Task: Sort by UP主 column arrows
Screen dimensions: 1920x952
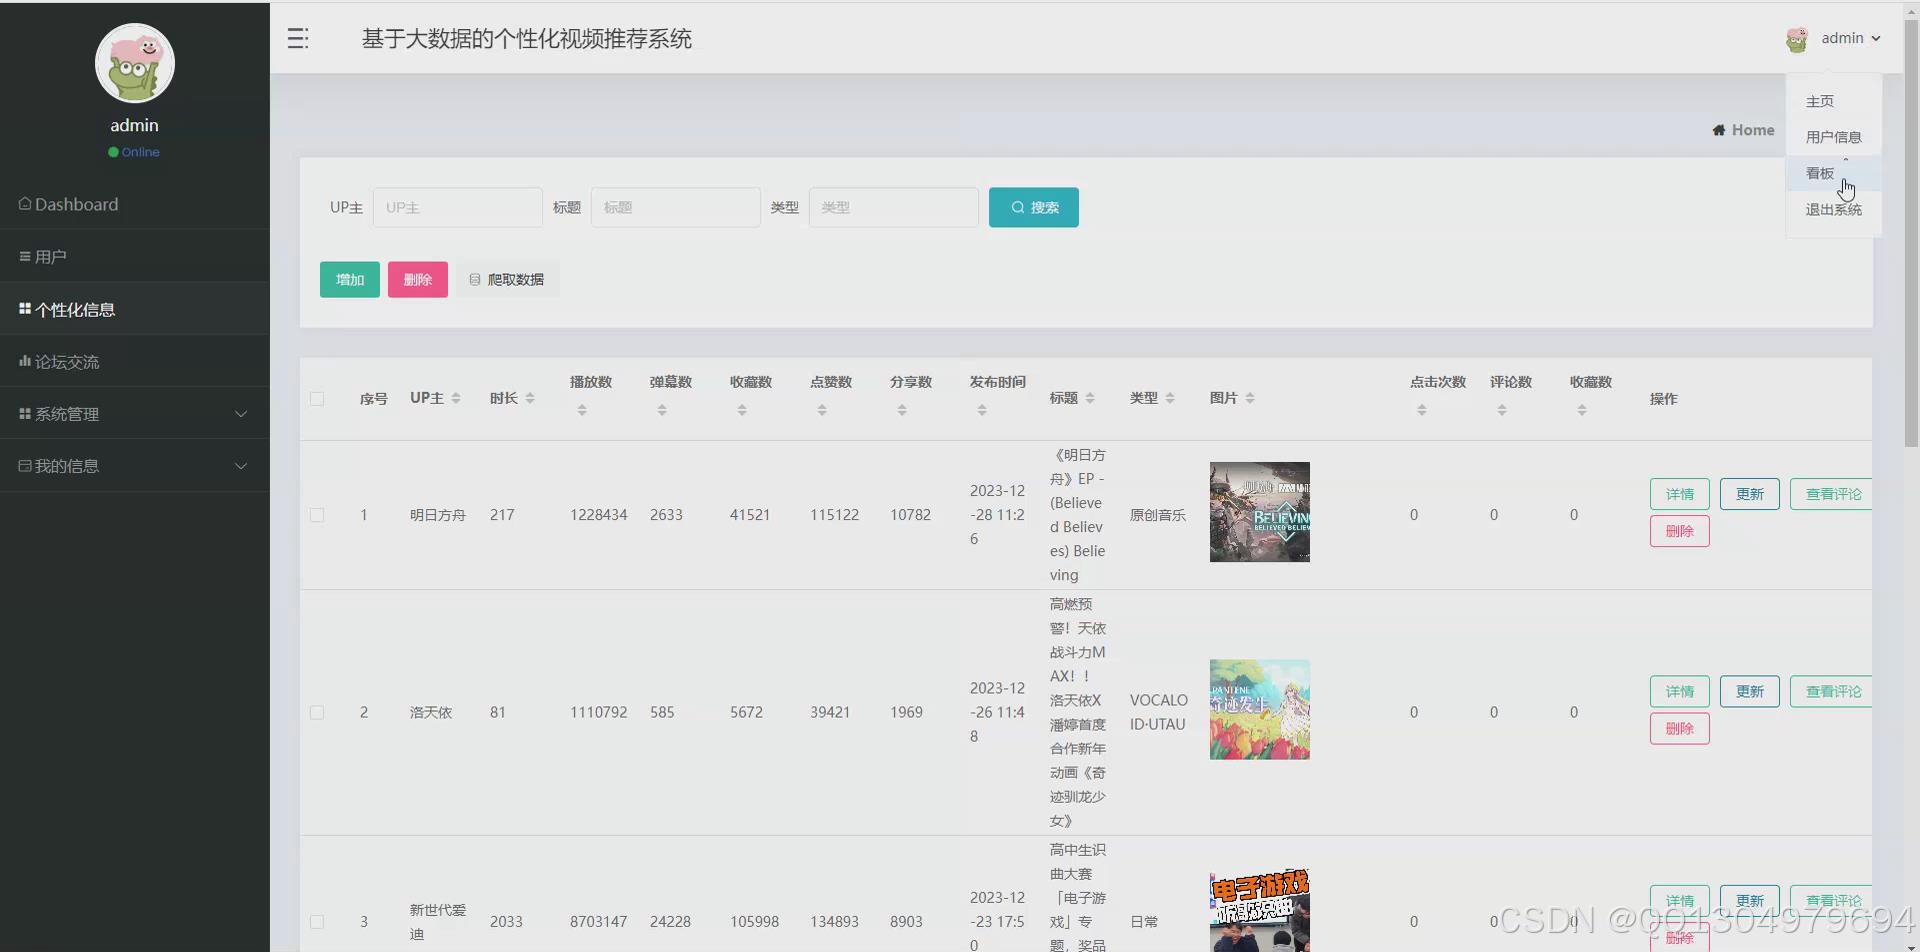Action: point(456,398)
